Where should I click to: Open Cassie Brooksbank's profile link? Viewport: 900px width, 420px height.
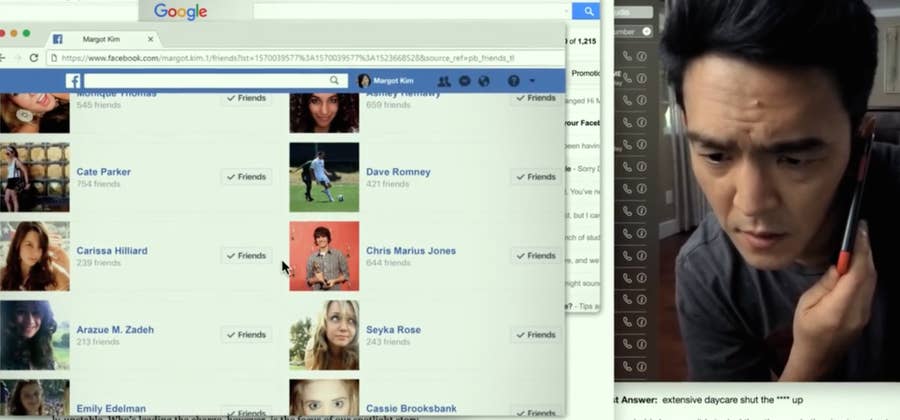click(x=412, y=409)
